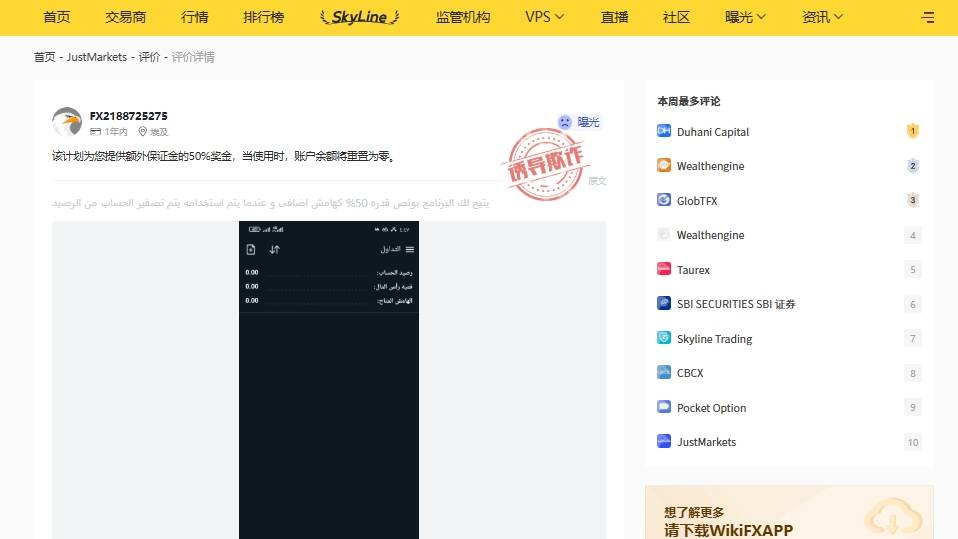Open the 行情 menu item
958x539 pixels.
click(194, 17)
